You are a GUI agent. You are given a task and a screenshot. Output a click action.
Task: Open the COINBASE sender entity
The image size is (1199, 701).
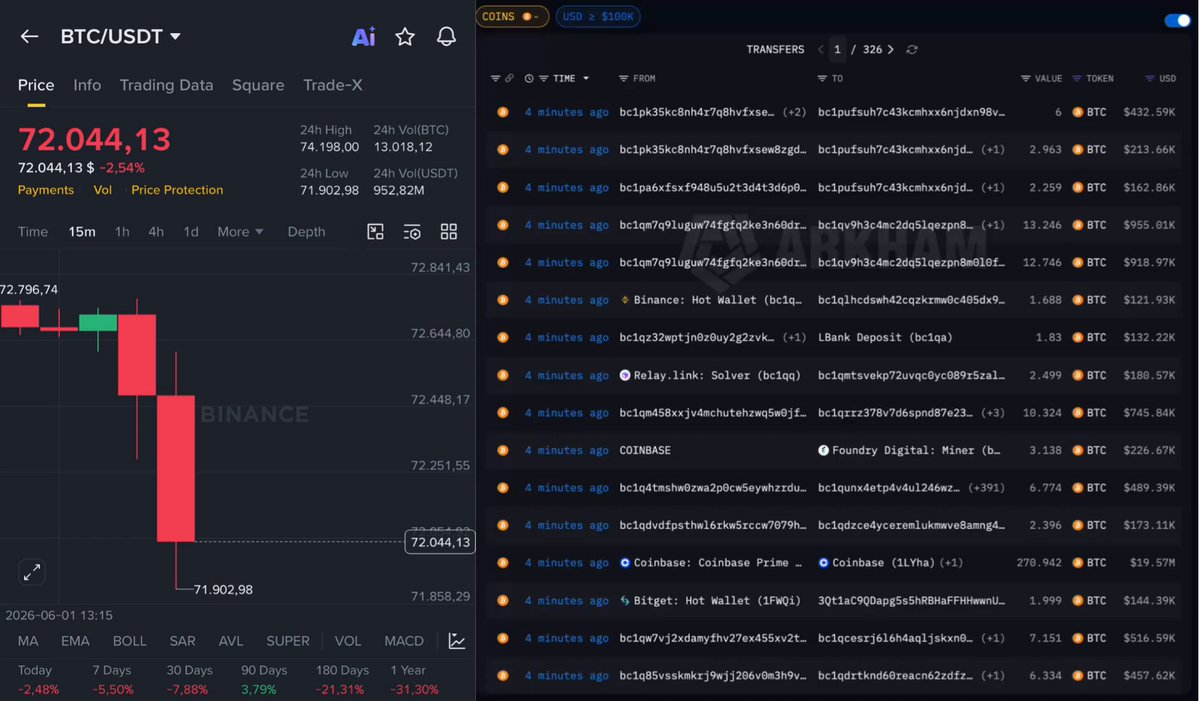coord(645,450)
